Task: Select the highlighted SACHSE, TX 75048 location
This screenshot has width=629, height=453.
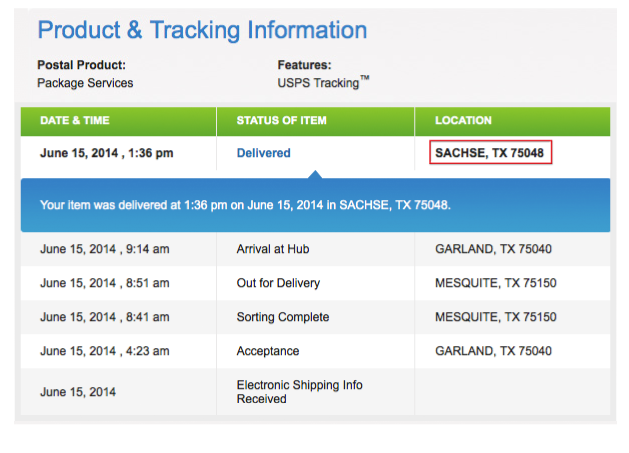Action: point(490,152)
